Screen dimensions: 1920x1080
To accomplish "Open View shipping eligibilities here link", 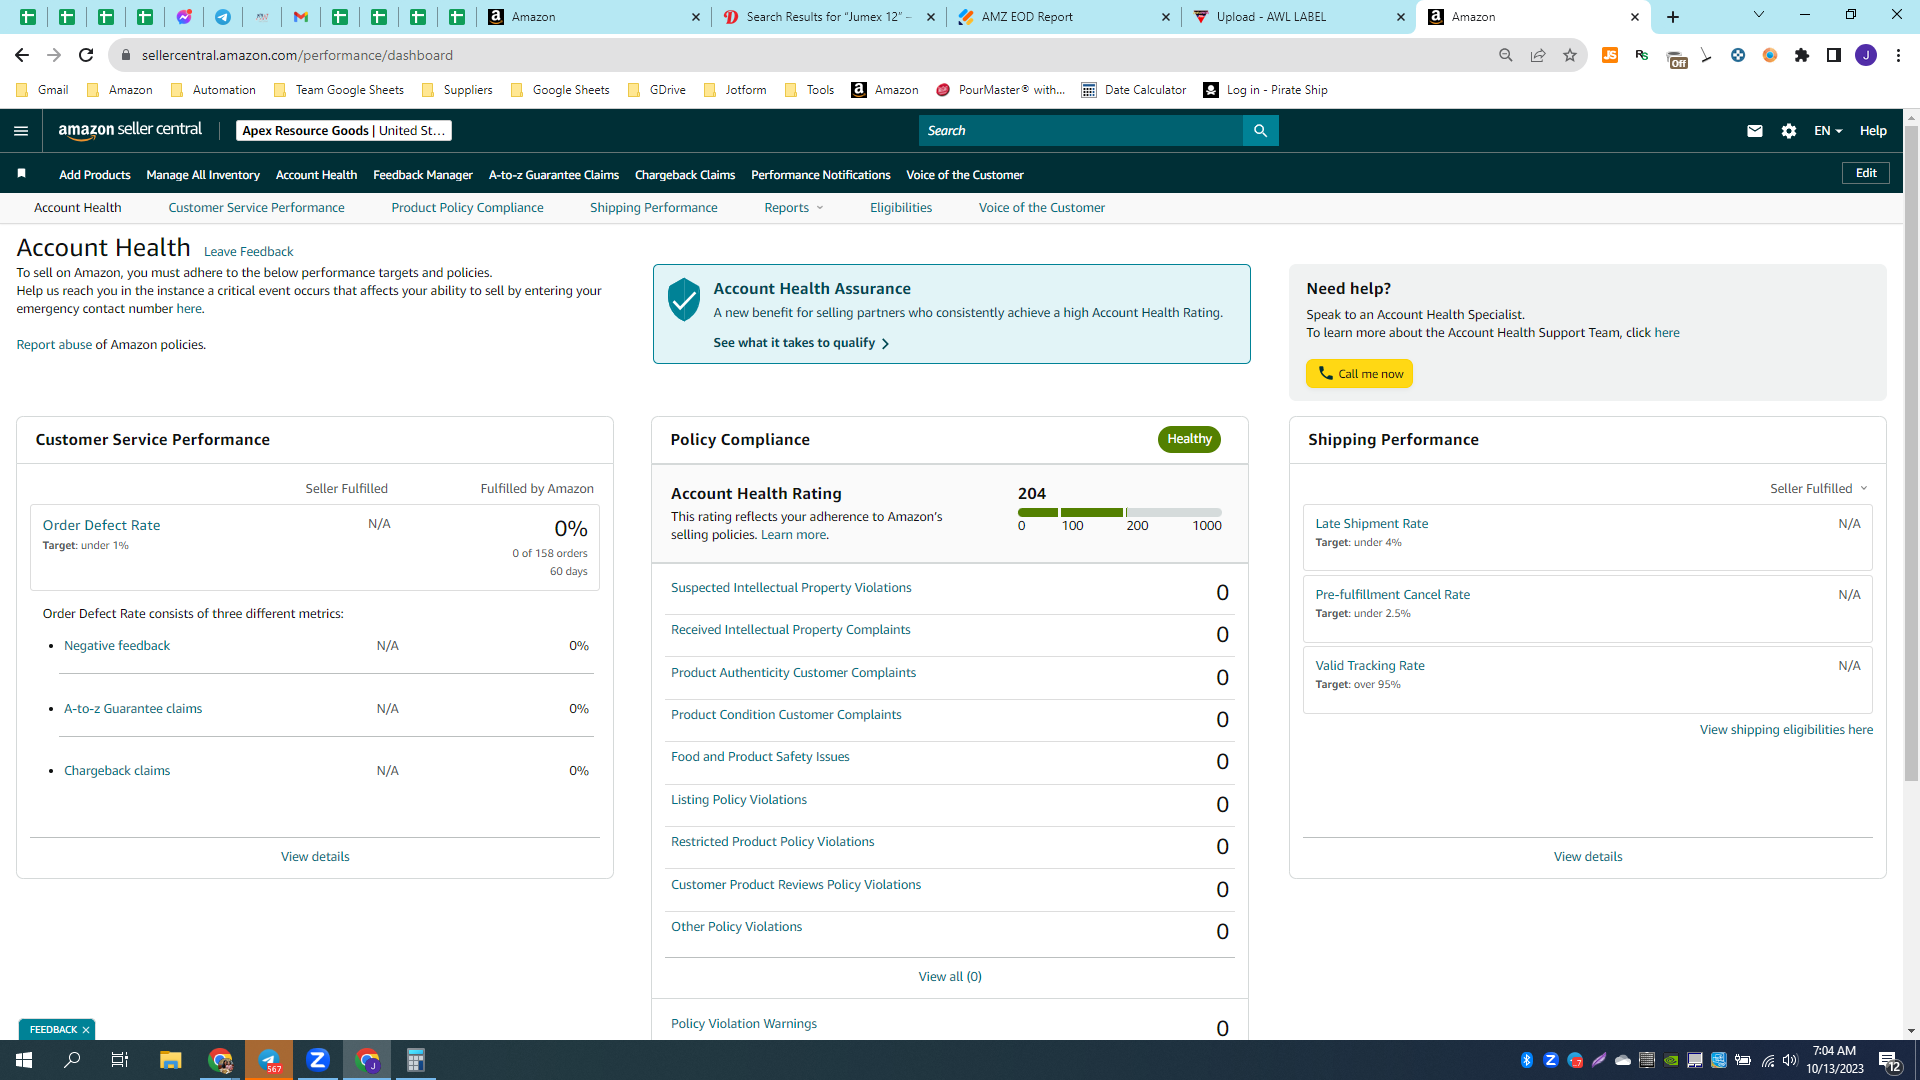I will [1786, 730].
